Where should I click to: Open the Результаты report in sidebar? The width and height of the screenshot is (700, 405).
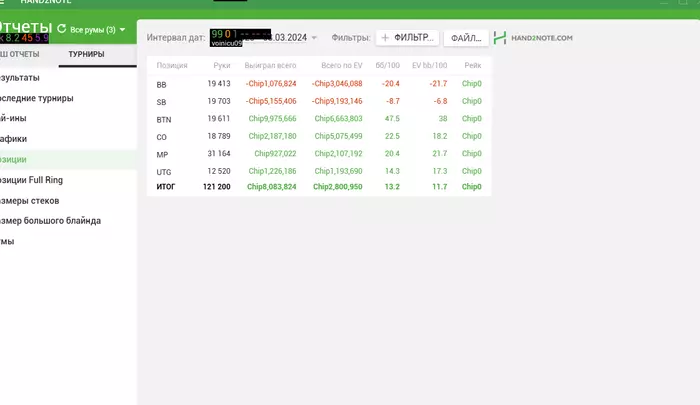20,78
